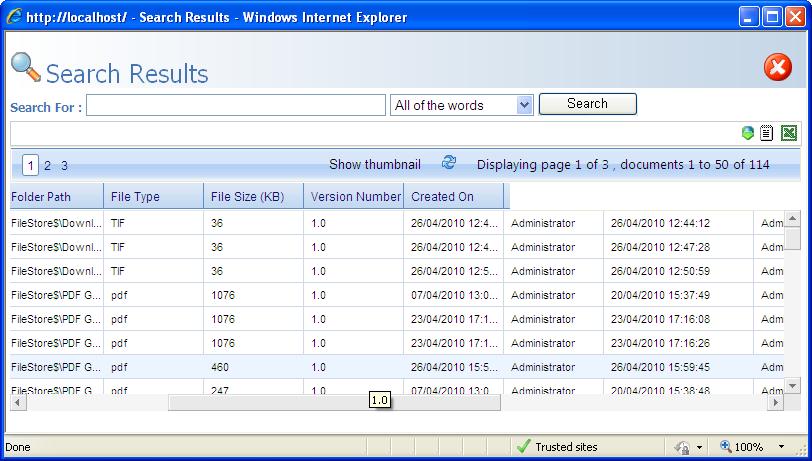This screenshot has width=812, height=461.
Task: Click Administrator in the 12:44:12 row
Action: click(x=543, y=223)
